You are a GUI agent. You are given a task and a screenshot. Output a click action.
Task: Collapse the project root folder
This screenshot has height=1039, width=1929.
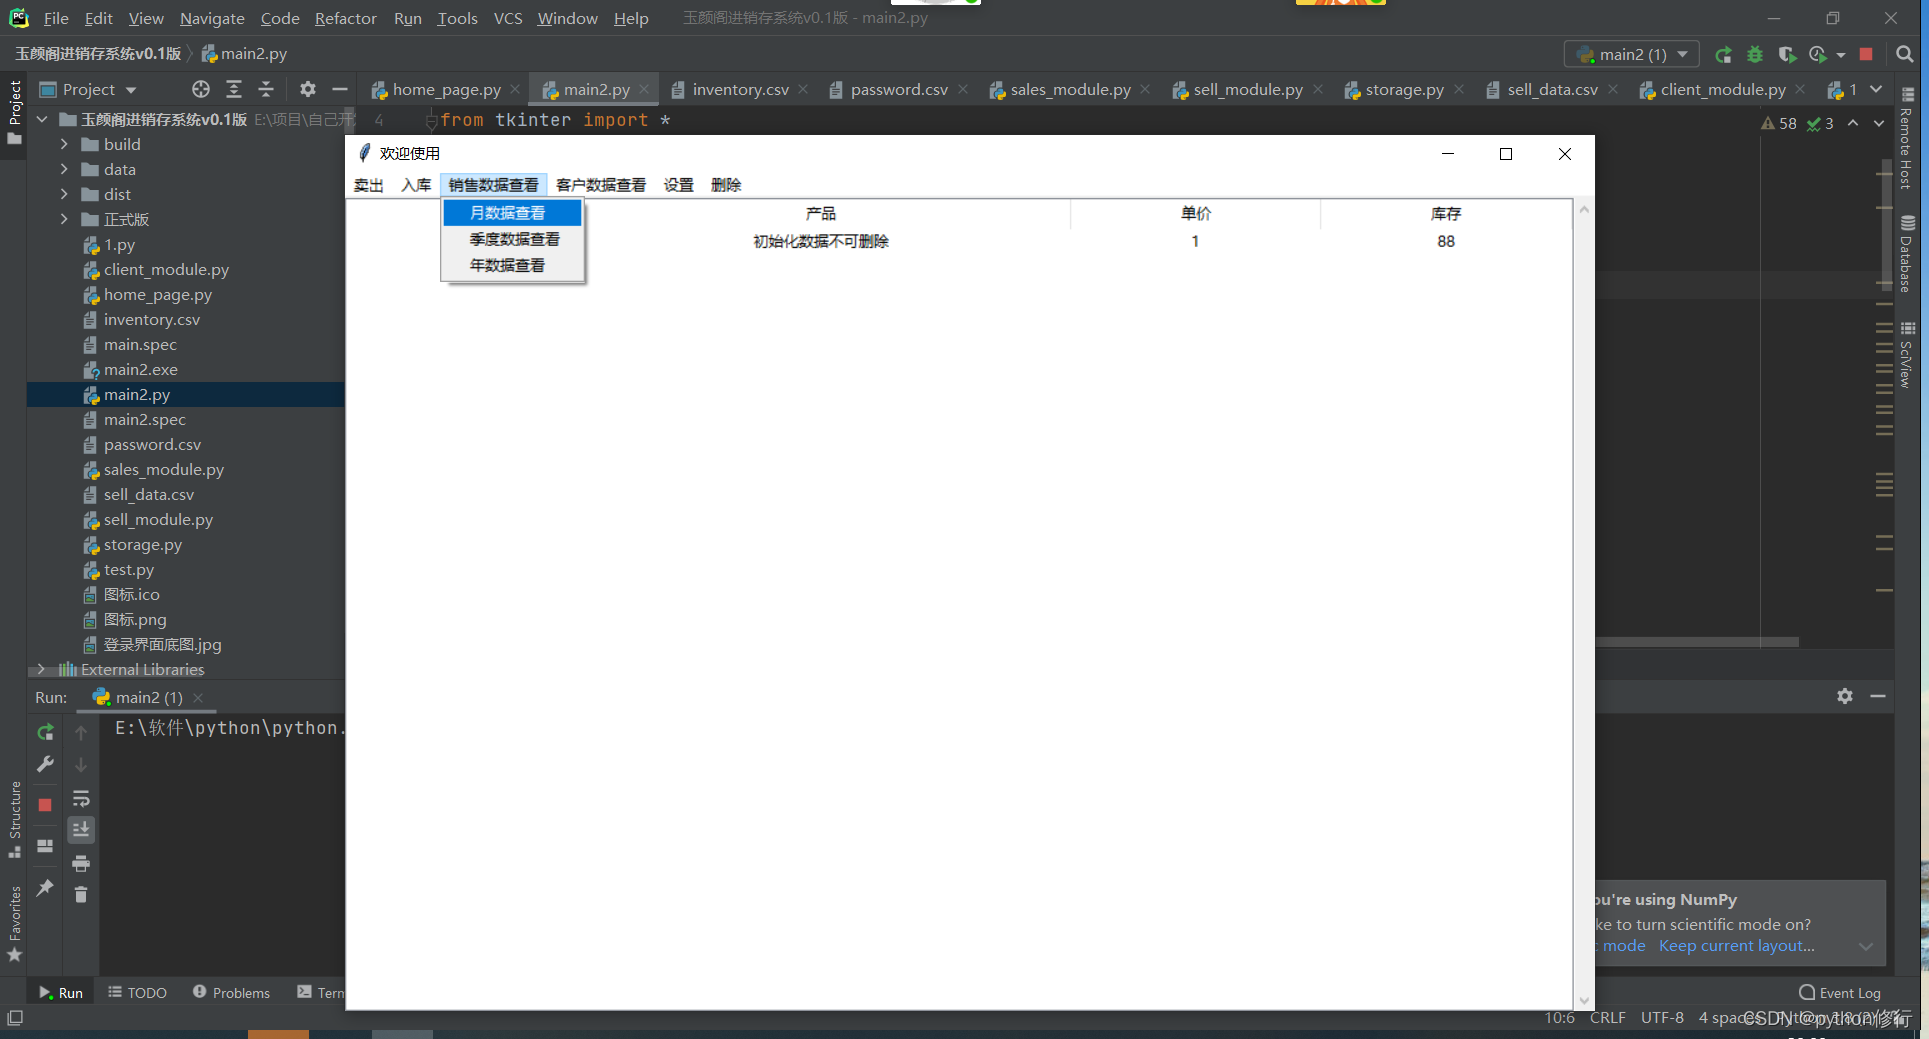click(x=42, y=119)
